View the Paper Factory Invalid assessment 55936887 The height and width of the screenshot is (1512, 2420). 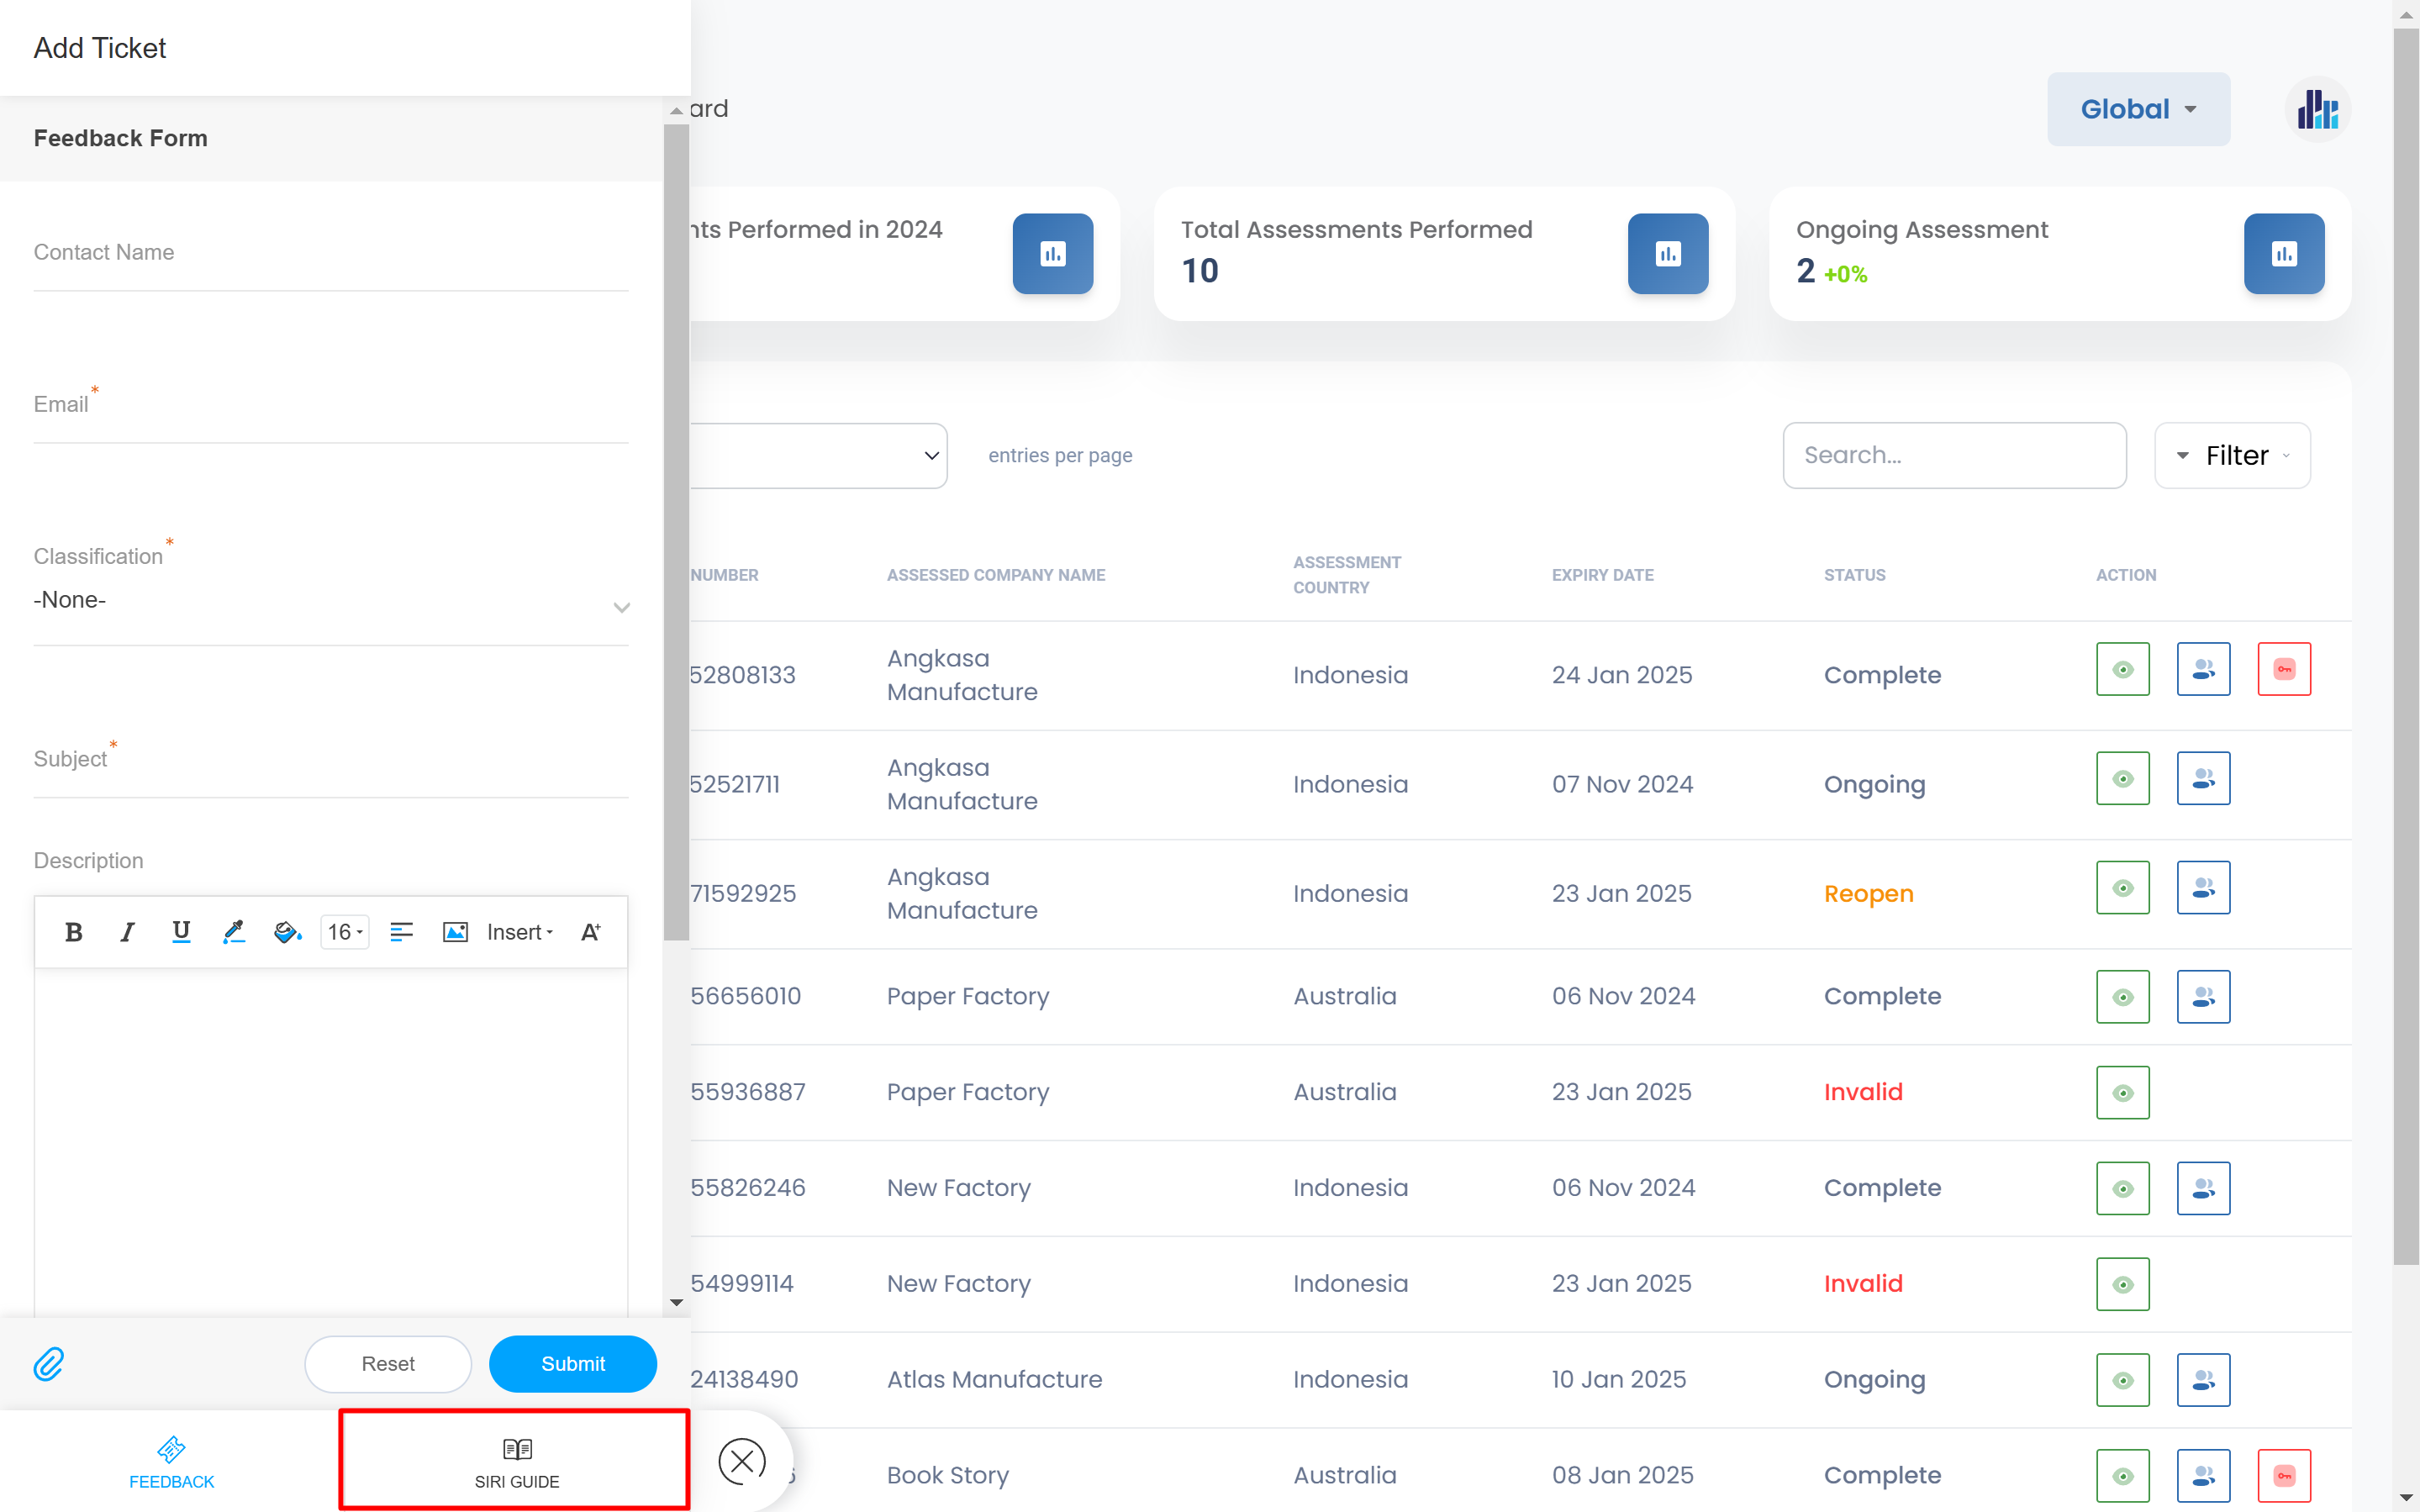pos(2122,1092)
